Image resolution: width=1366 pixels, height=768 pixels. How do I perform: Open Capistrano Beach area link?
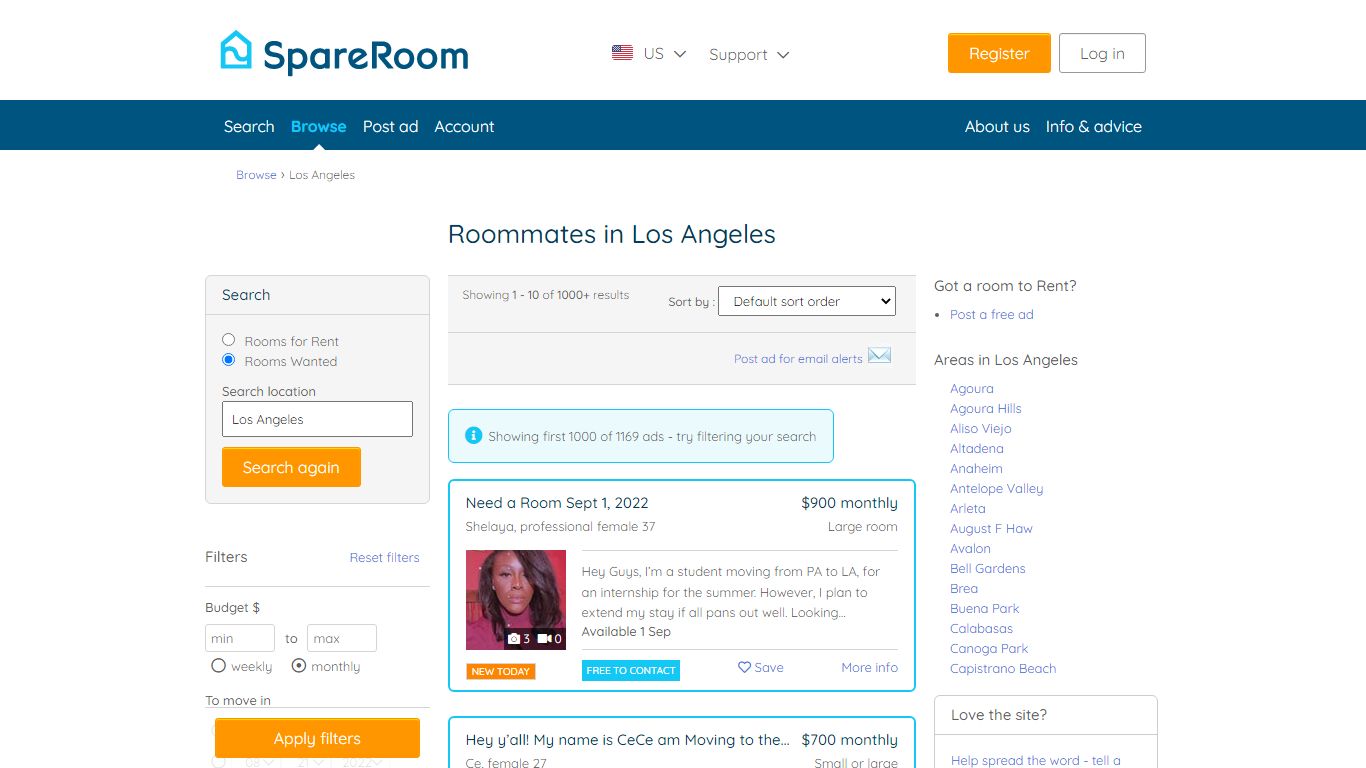pos(1003,668)
